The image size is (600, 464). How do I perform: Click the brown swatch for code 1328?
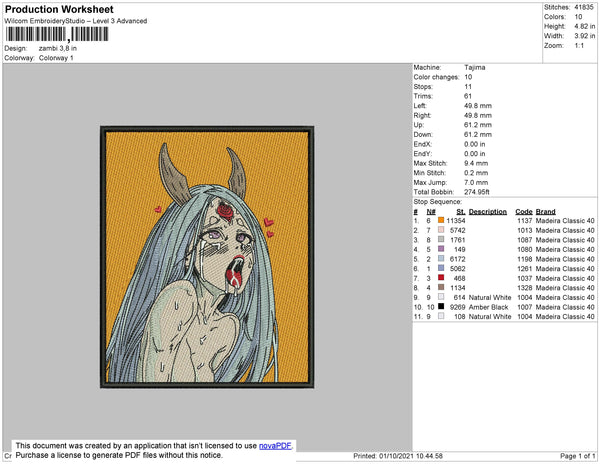(x=441, y=287)
